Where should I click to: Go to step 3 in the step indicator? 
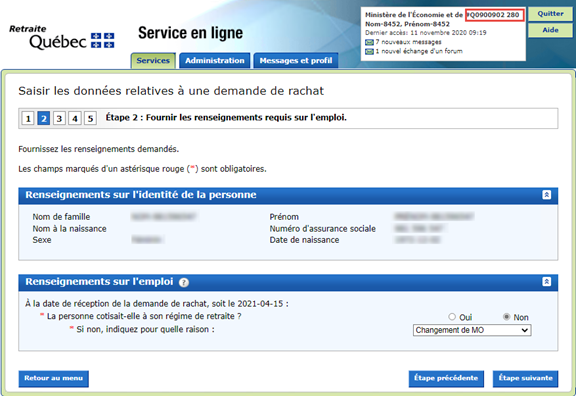[x=59, y=119]
